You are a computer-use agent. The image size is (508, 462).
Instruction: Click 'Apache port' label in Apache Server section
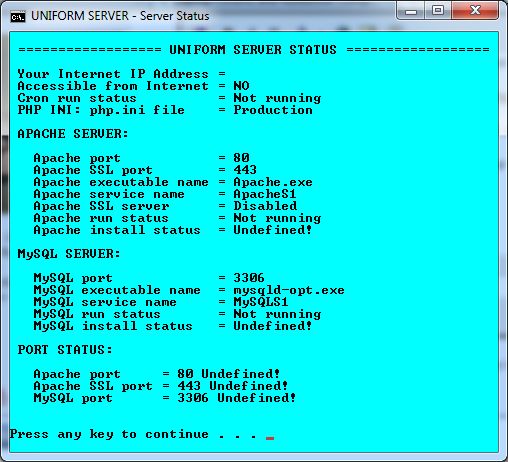tap(77, 158)
